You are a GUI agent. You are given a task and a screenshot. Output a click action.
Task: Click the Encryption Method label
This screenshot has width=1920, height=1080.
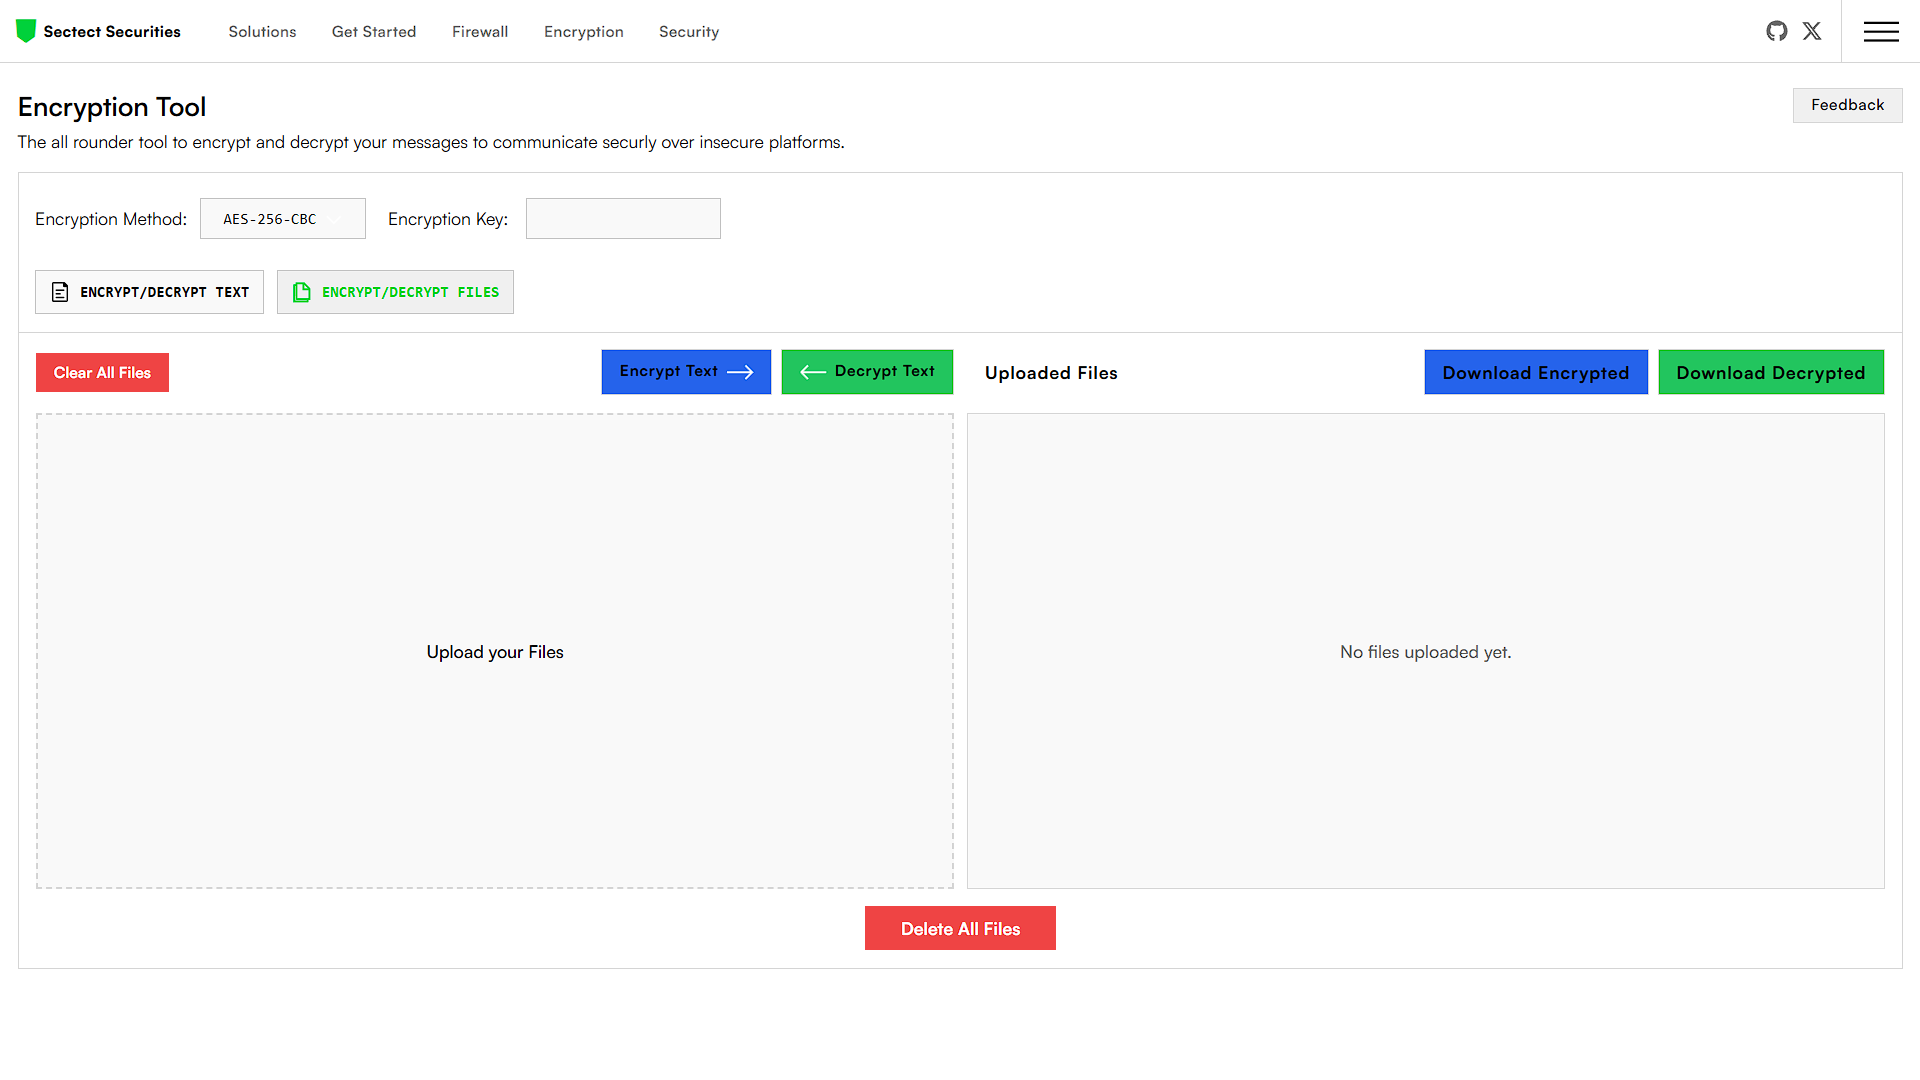coord(111,219)
